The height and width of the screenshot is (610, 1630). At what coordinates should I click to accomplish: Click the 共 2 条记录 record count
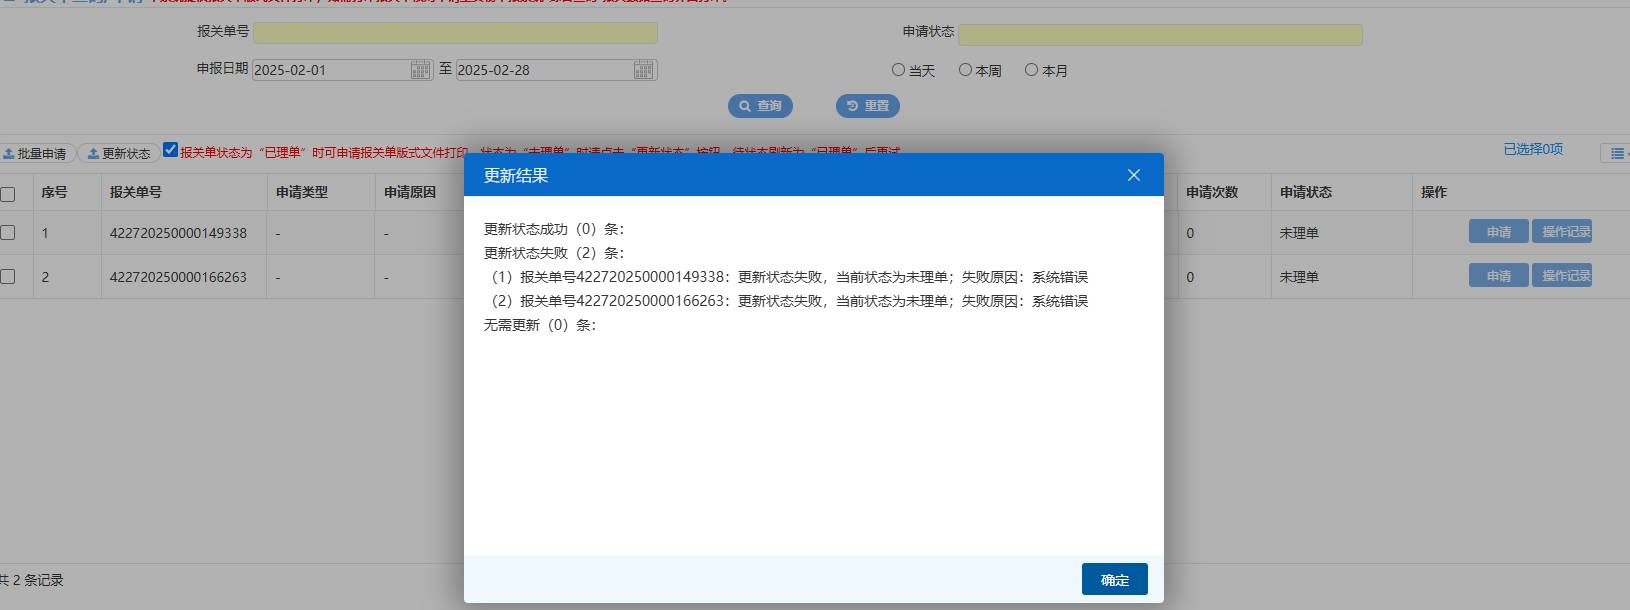coord(32,580)
